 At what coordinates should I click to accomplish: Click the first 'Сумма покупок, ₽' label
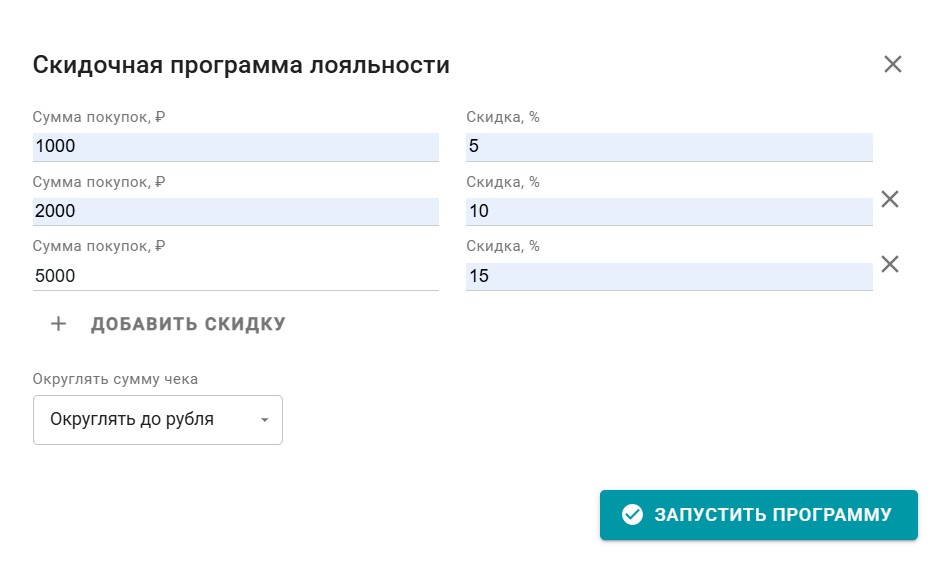[98, 117]
